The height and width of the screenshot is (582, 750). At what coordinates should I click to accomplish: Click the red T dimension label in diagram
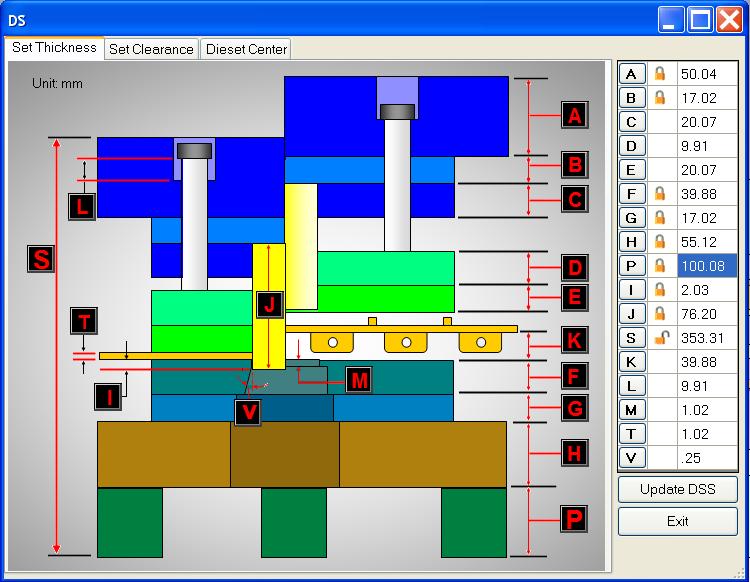click(85, 321)
